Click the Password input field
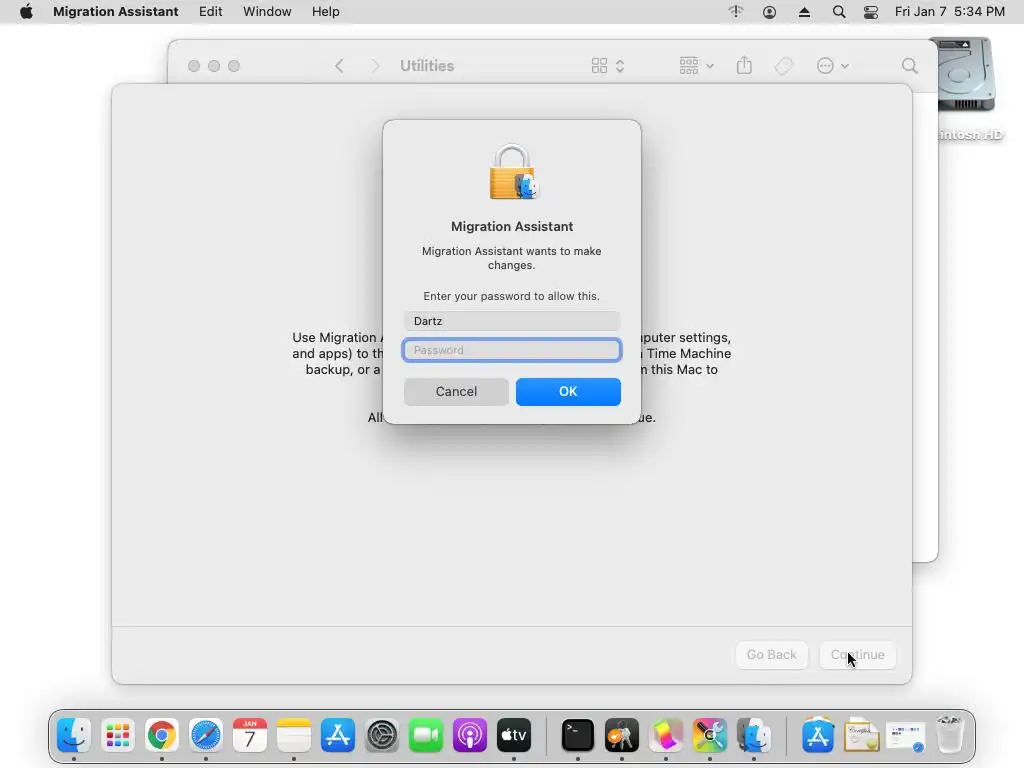Screen dimensions: 1024x768 (x=512, y=350)
